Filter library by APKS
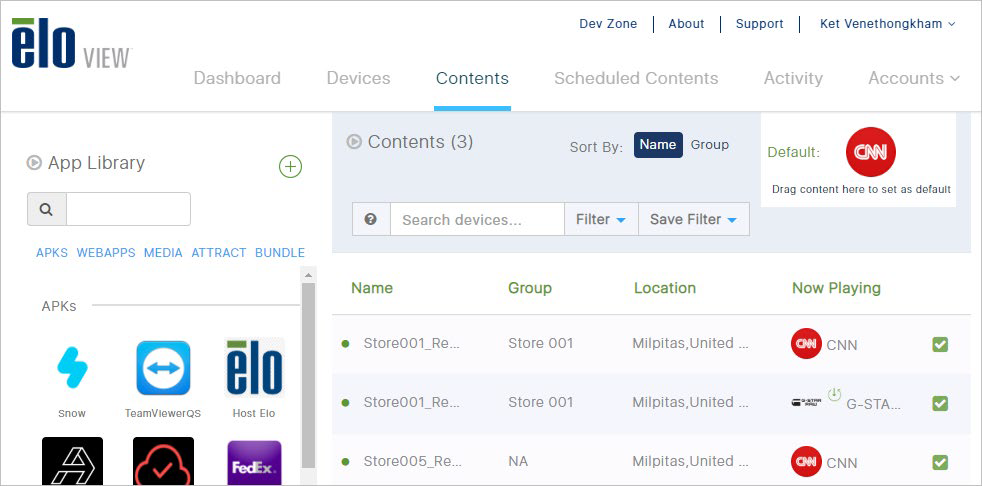This screenshot has height=486, width=982. tap(52, 252)
